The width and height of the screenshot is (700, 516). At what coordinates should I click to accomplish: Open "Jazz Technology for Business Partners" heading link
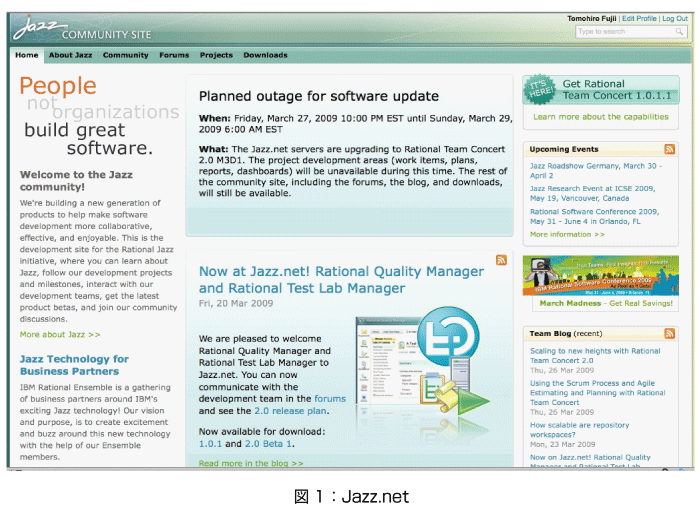click(74, 365)
